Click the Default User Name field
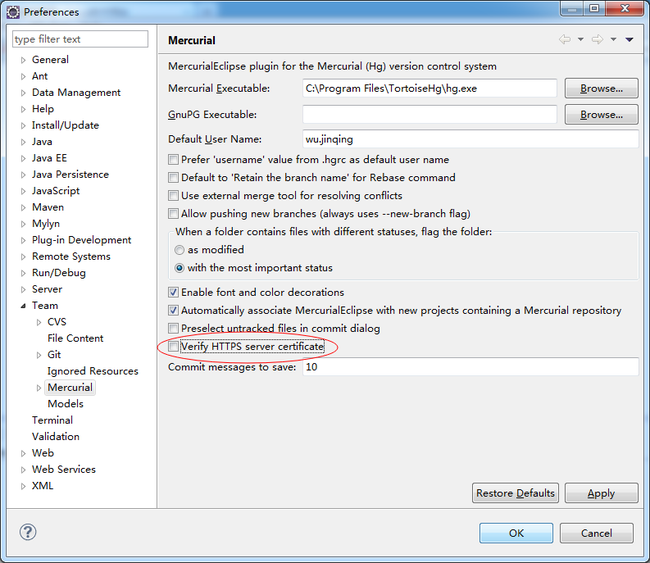650x563 pixels. pos(471,139)
